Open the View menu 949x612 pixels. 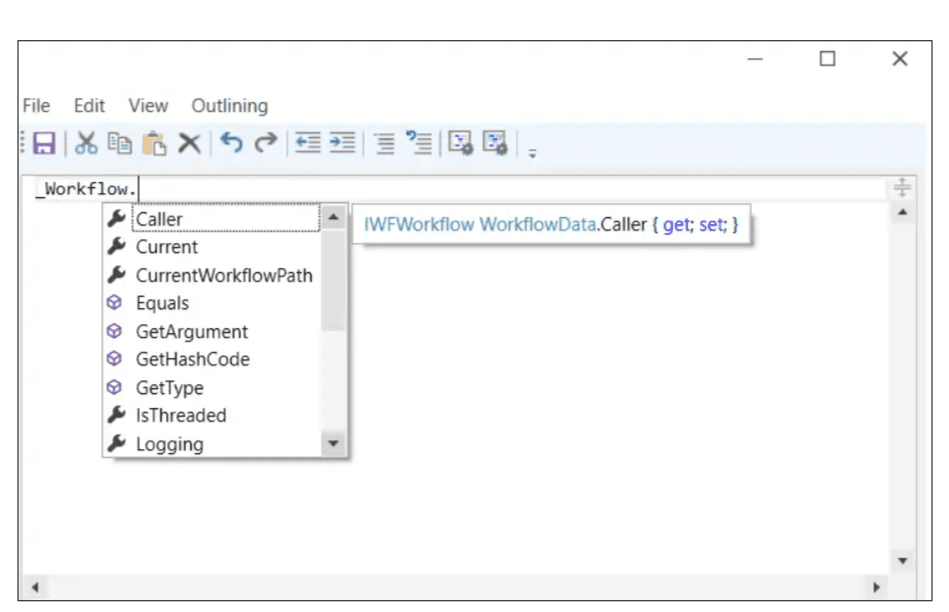point(148,106)
